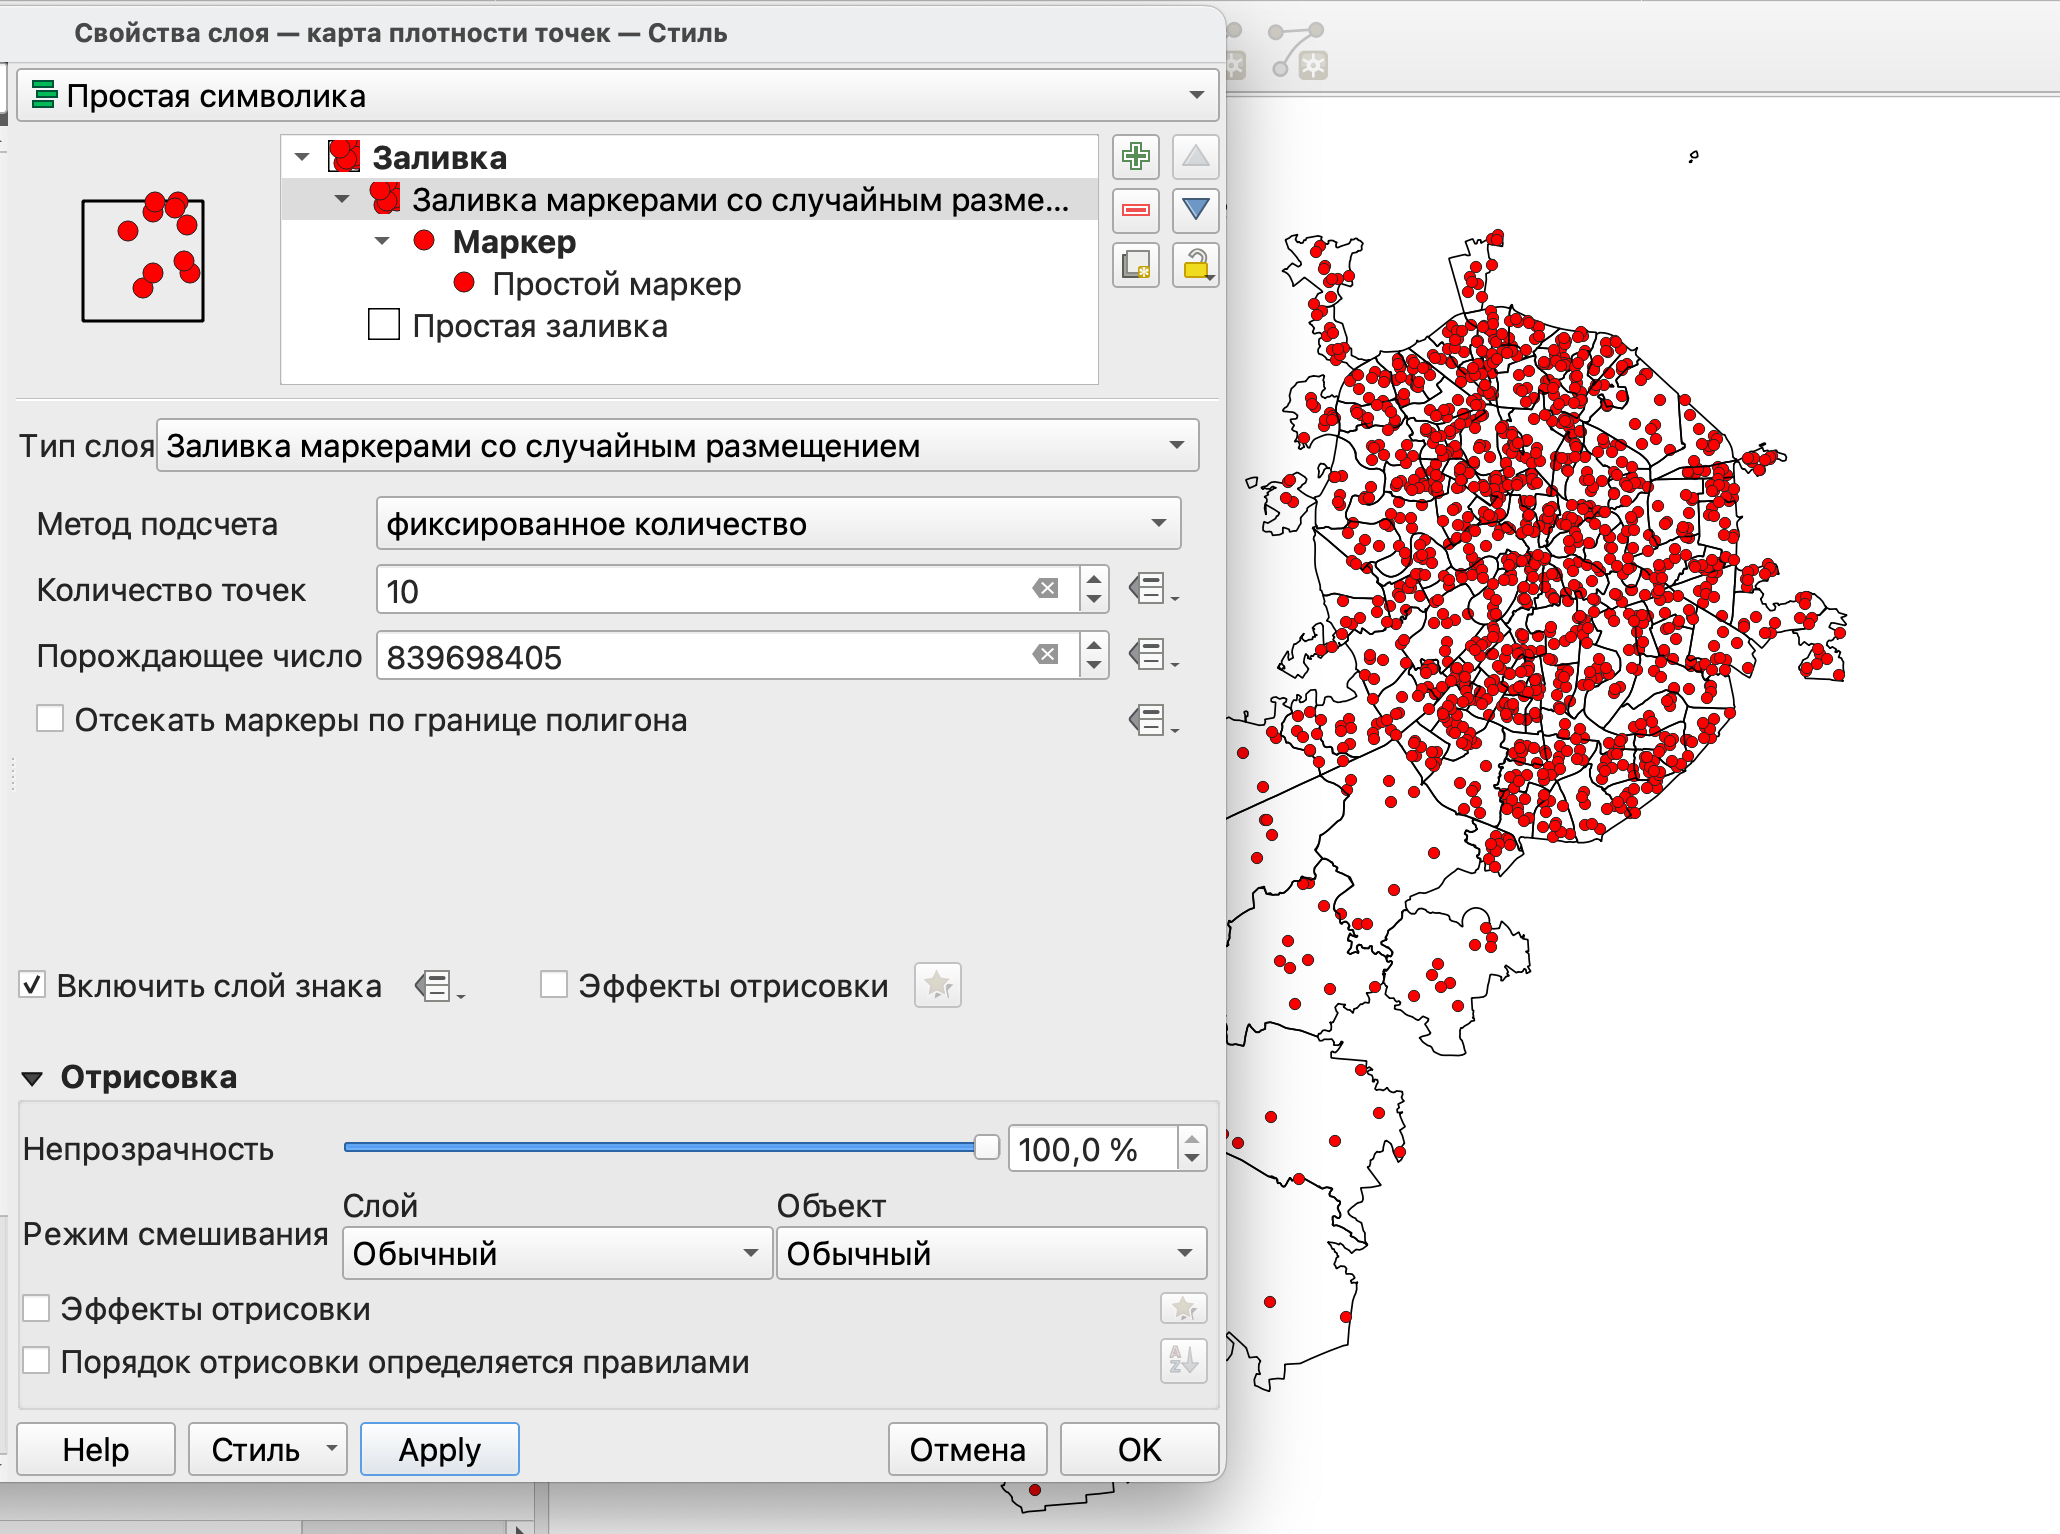Screen dimensions: 2060x1534
Task: Open the Метод подсчета combo box
Action: [777, 523]
